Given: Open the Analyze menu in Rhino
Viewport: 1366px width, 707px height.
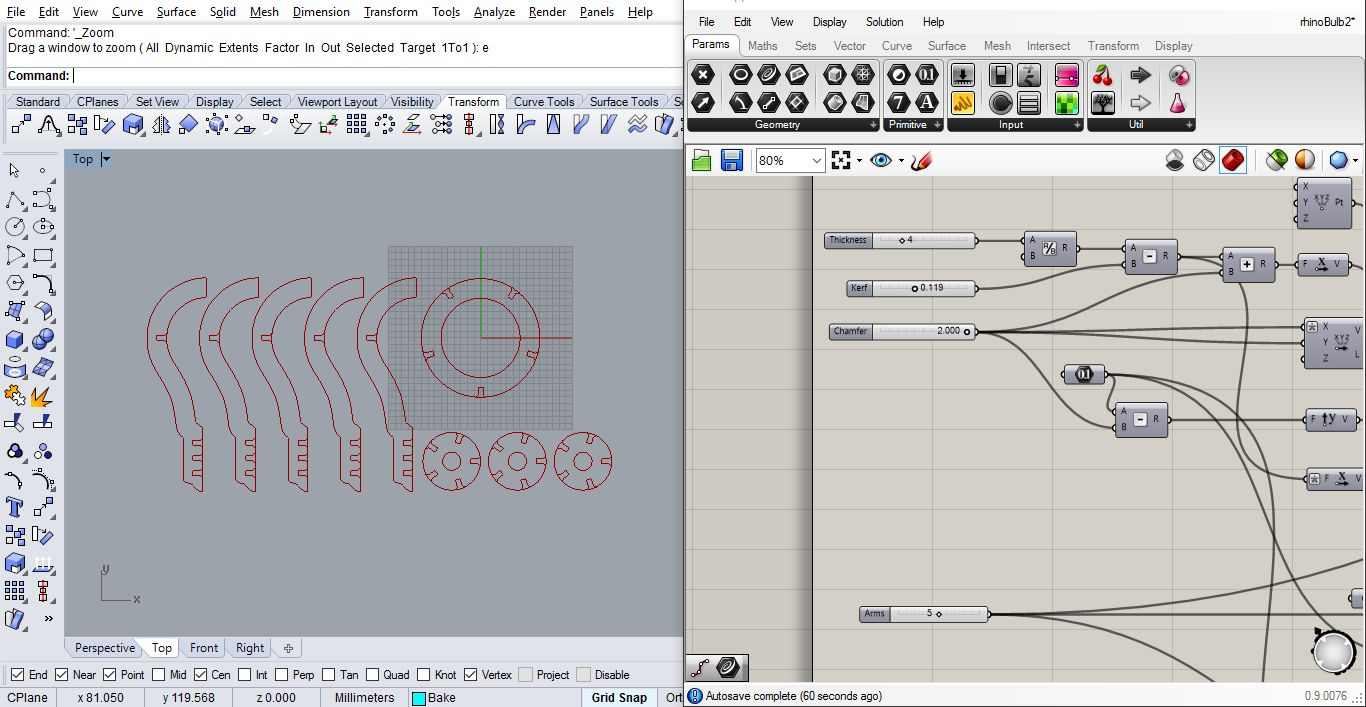Looking at the screenshot, I should coord(494,12).
